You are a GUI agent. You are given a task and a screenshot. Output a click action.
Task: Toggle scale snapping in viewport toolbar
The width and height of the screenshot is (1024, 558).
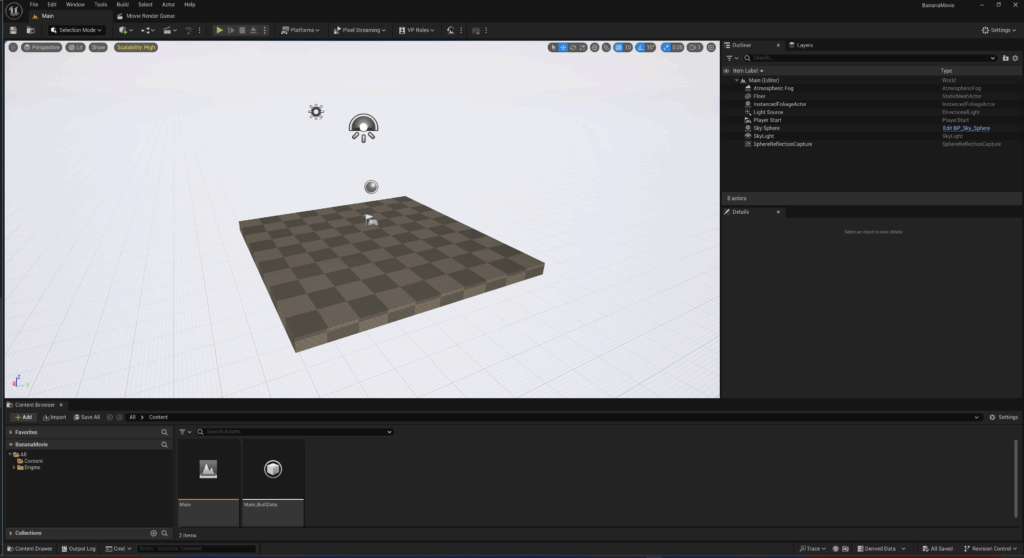666,47
